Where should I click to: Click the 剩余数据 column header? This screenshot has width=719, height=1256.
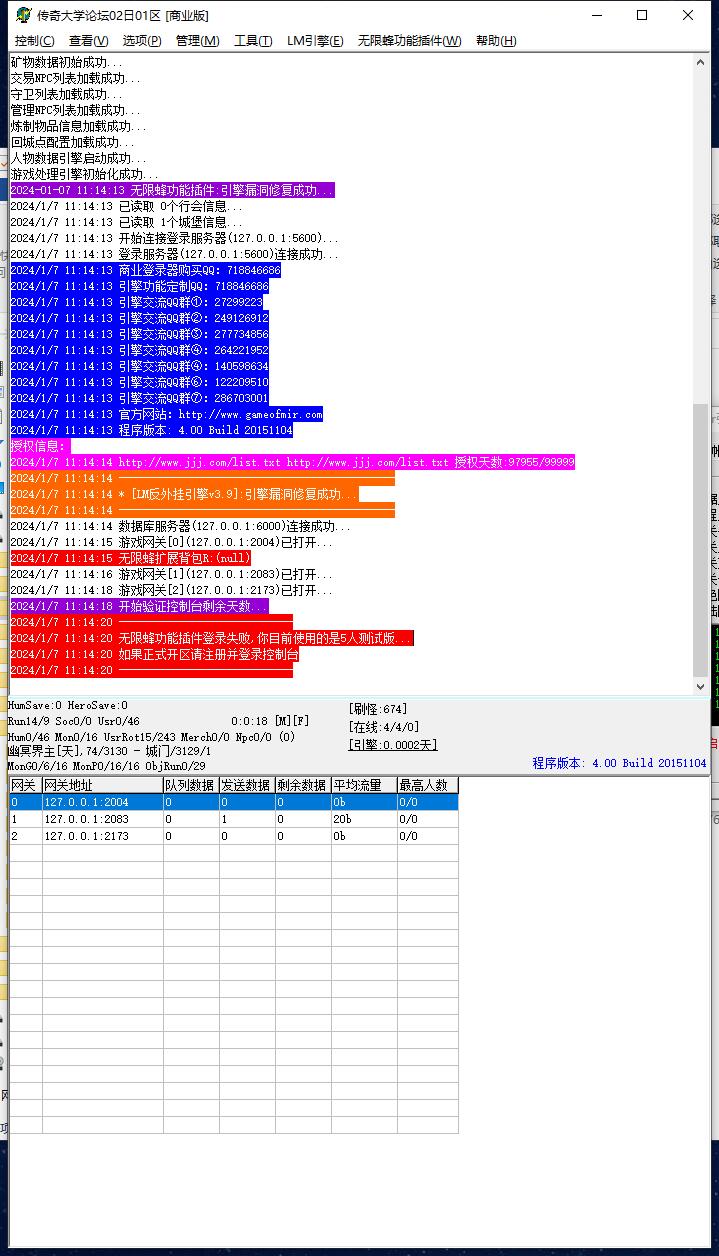coord(303,786)
